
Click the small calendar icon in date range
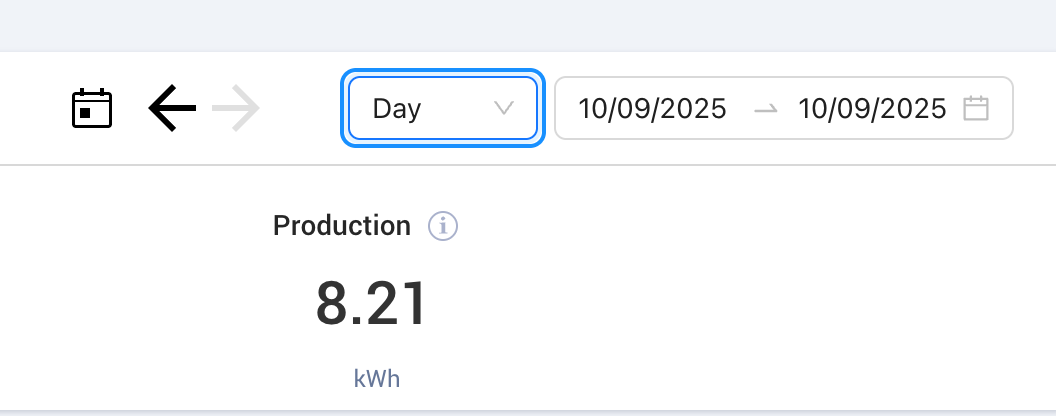coord(976,108)
